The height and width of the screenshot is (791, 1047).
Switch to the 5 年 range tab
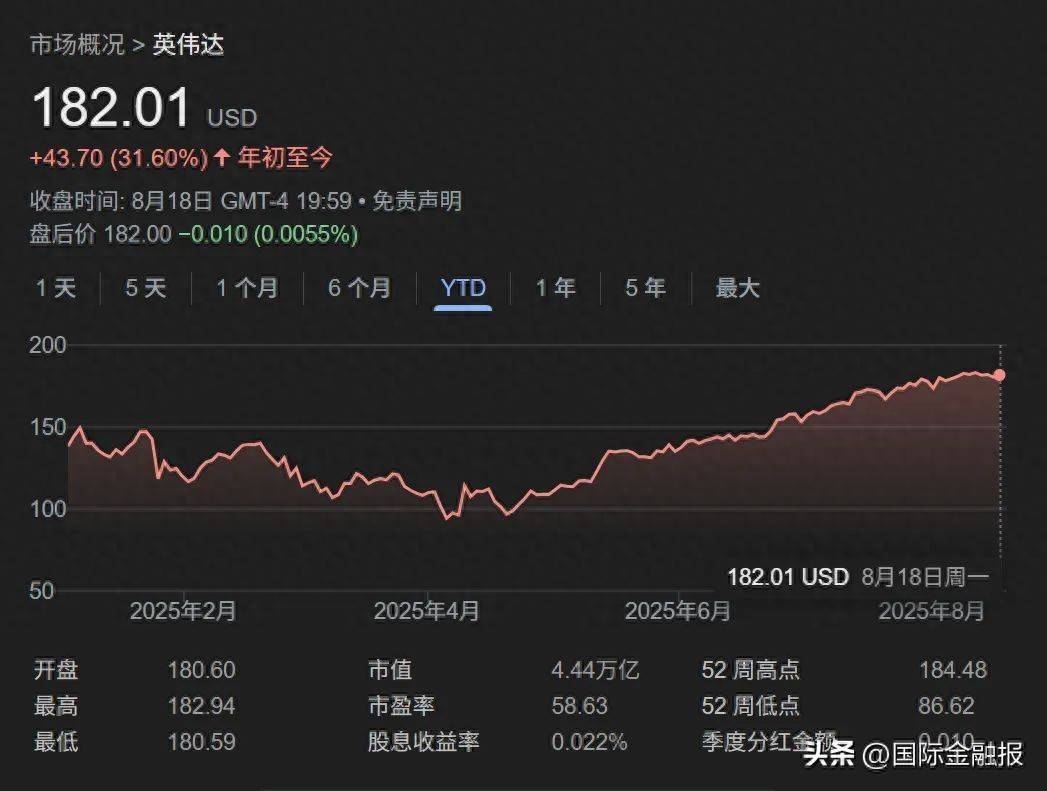click(x=645, y=288)
